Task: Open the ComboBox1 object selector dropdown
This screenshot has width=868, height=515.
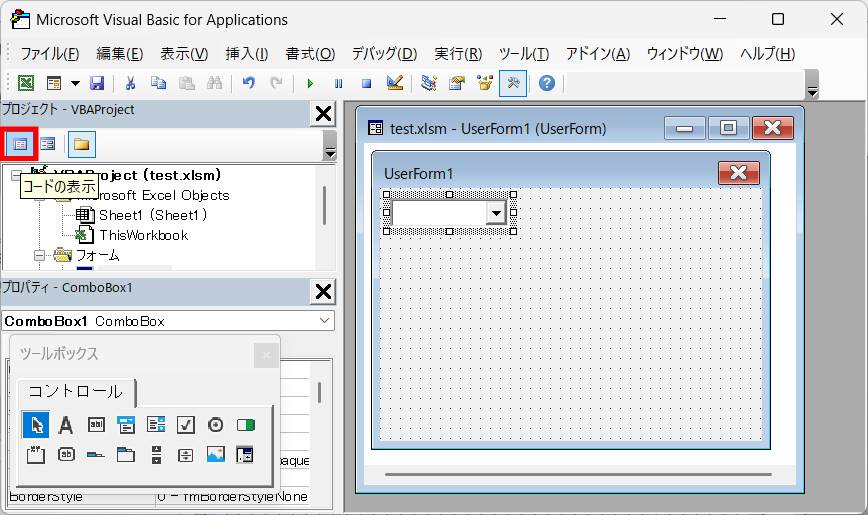Action: point(324,321)
